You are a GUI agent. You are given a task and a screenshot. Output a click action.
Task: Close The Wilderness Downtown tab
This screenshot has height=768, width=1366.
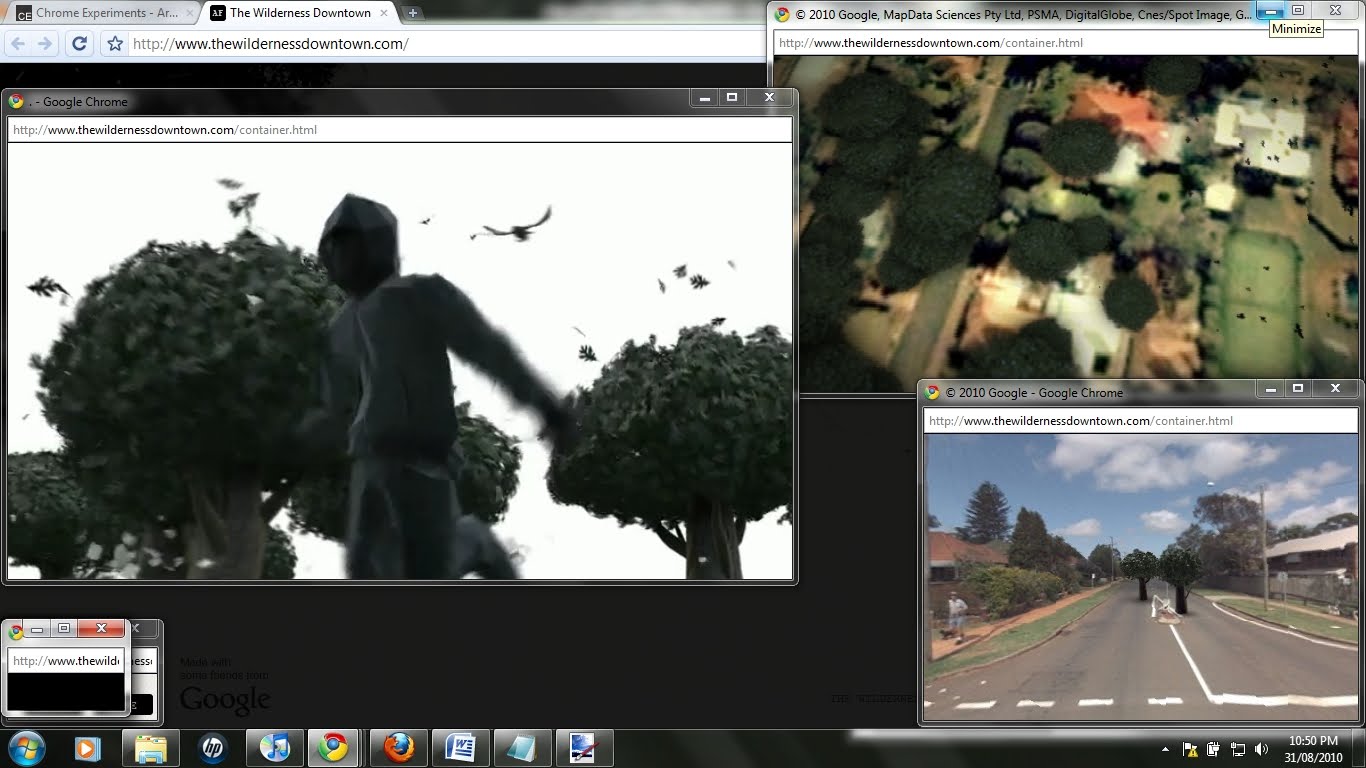(x=385, y=13)
